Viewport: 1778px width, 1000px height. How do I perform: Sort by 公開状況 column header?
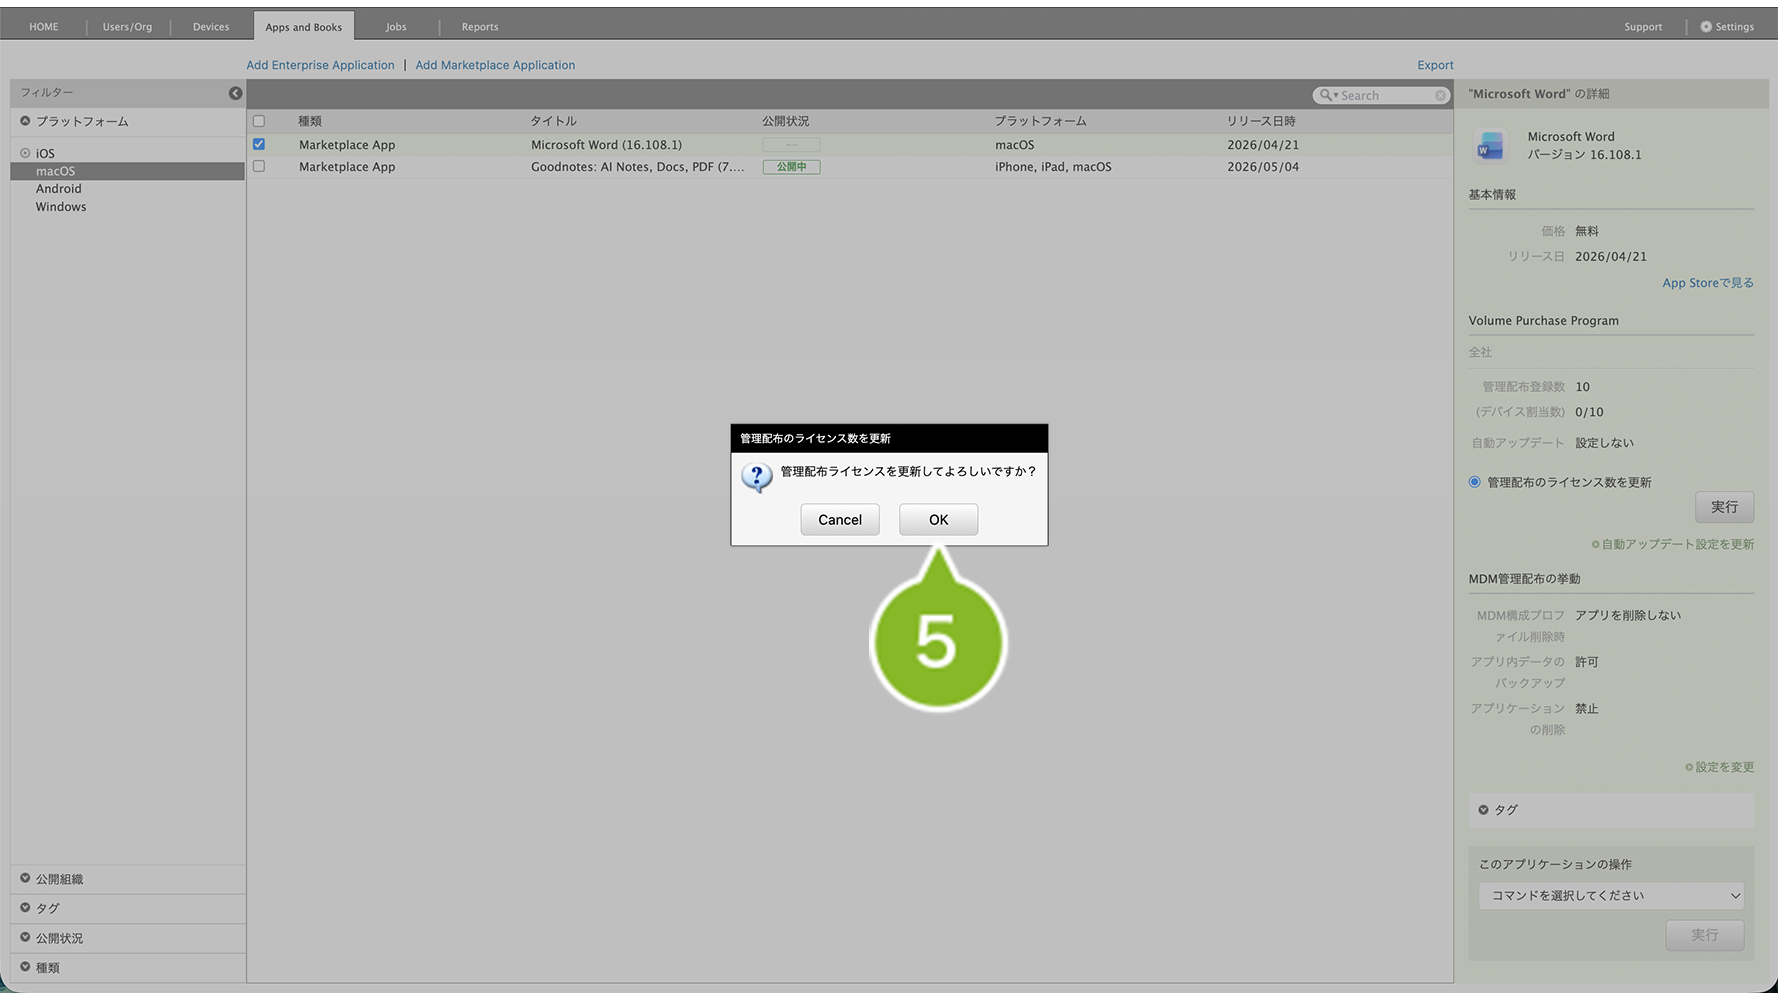click(x=785, y=121)
